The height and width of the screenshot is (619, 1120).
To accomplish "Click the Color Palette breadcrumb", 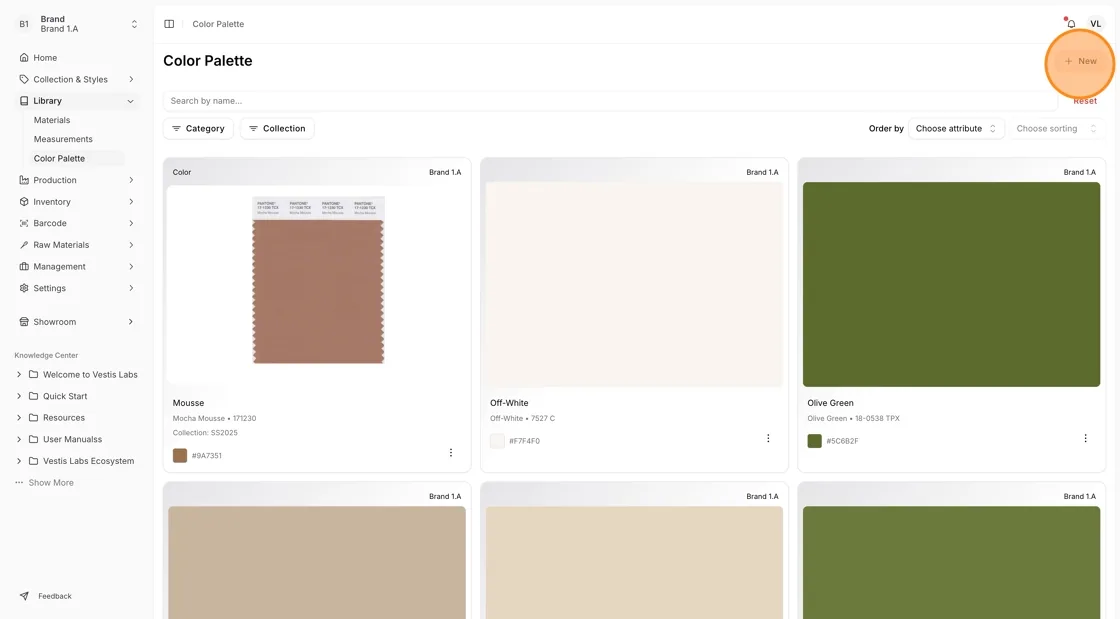I will pyautogui.click(x=218, y=24).
